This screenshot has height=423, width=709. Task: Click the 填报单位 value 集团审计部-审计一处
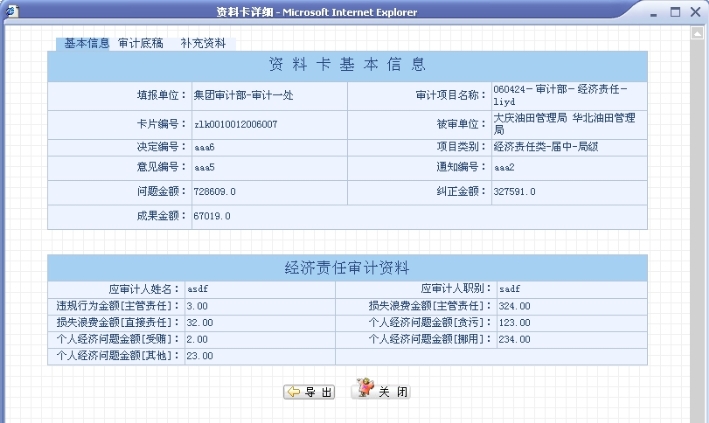tap(242, 96)
